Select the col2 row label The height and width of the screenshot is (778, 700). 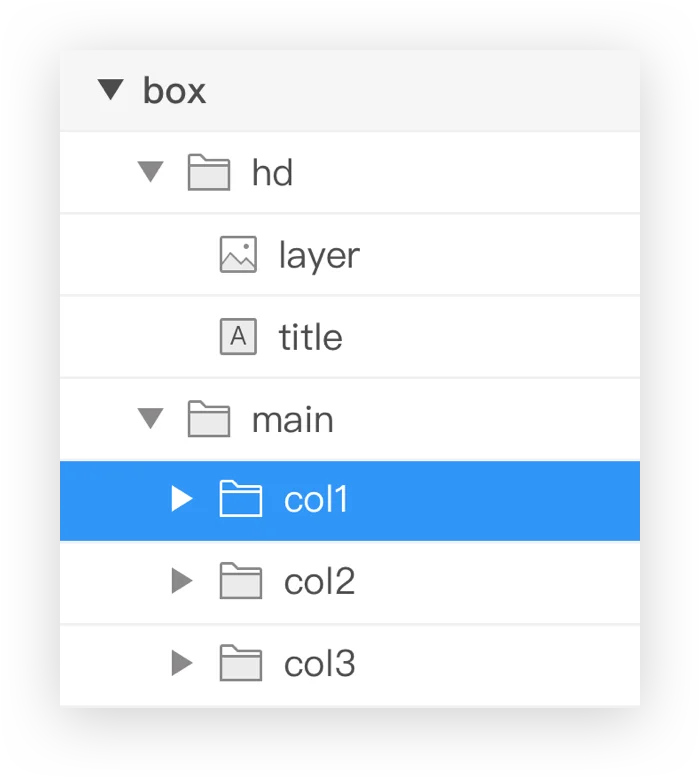point(319,582)
